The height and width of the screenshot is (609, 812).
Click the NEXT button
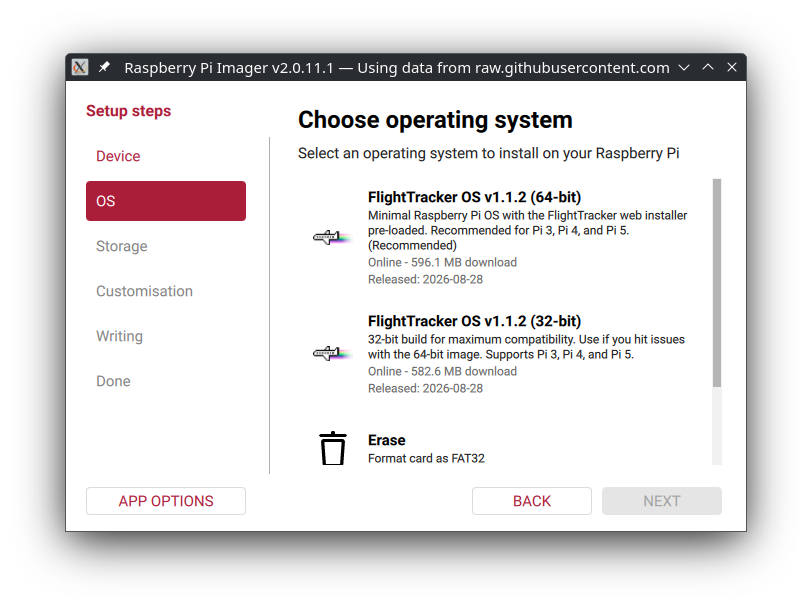662,501
